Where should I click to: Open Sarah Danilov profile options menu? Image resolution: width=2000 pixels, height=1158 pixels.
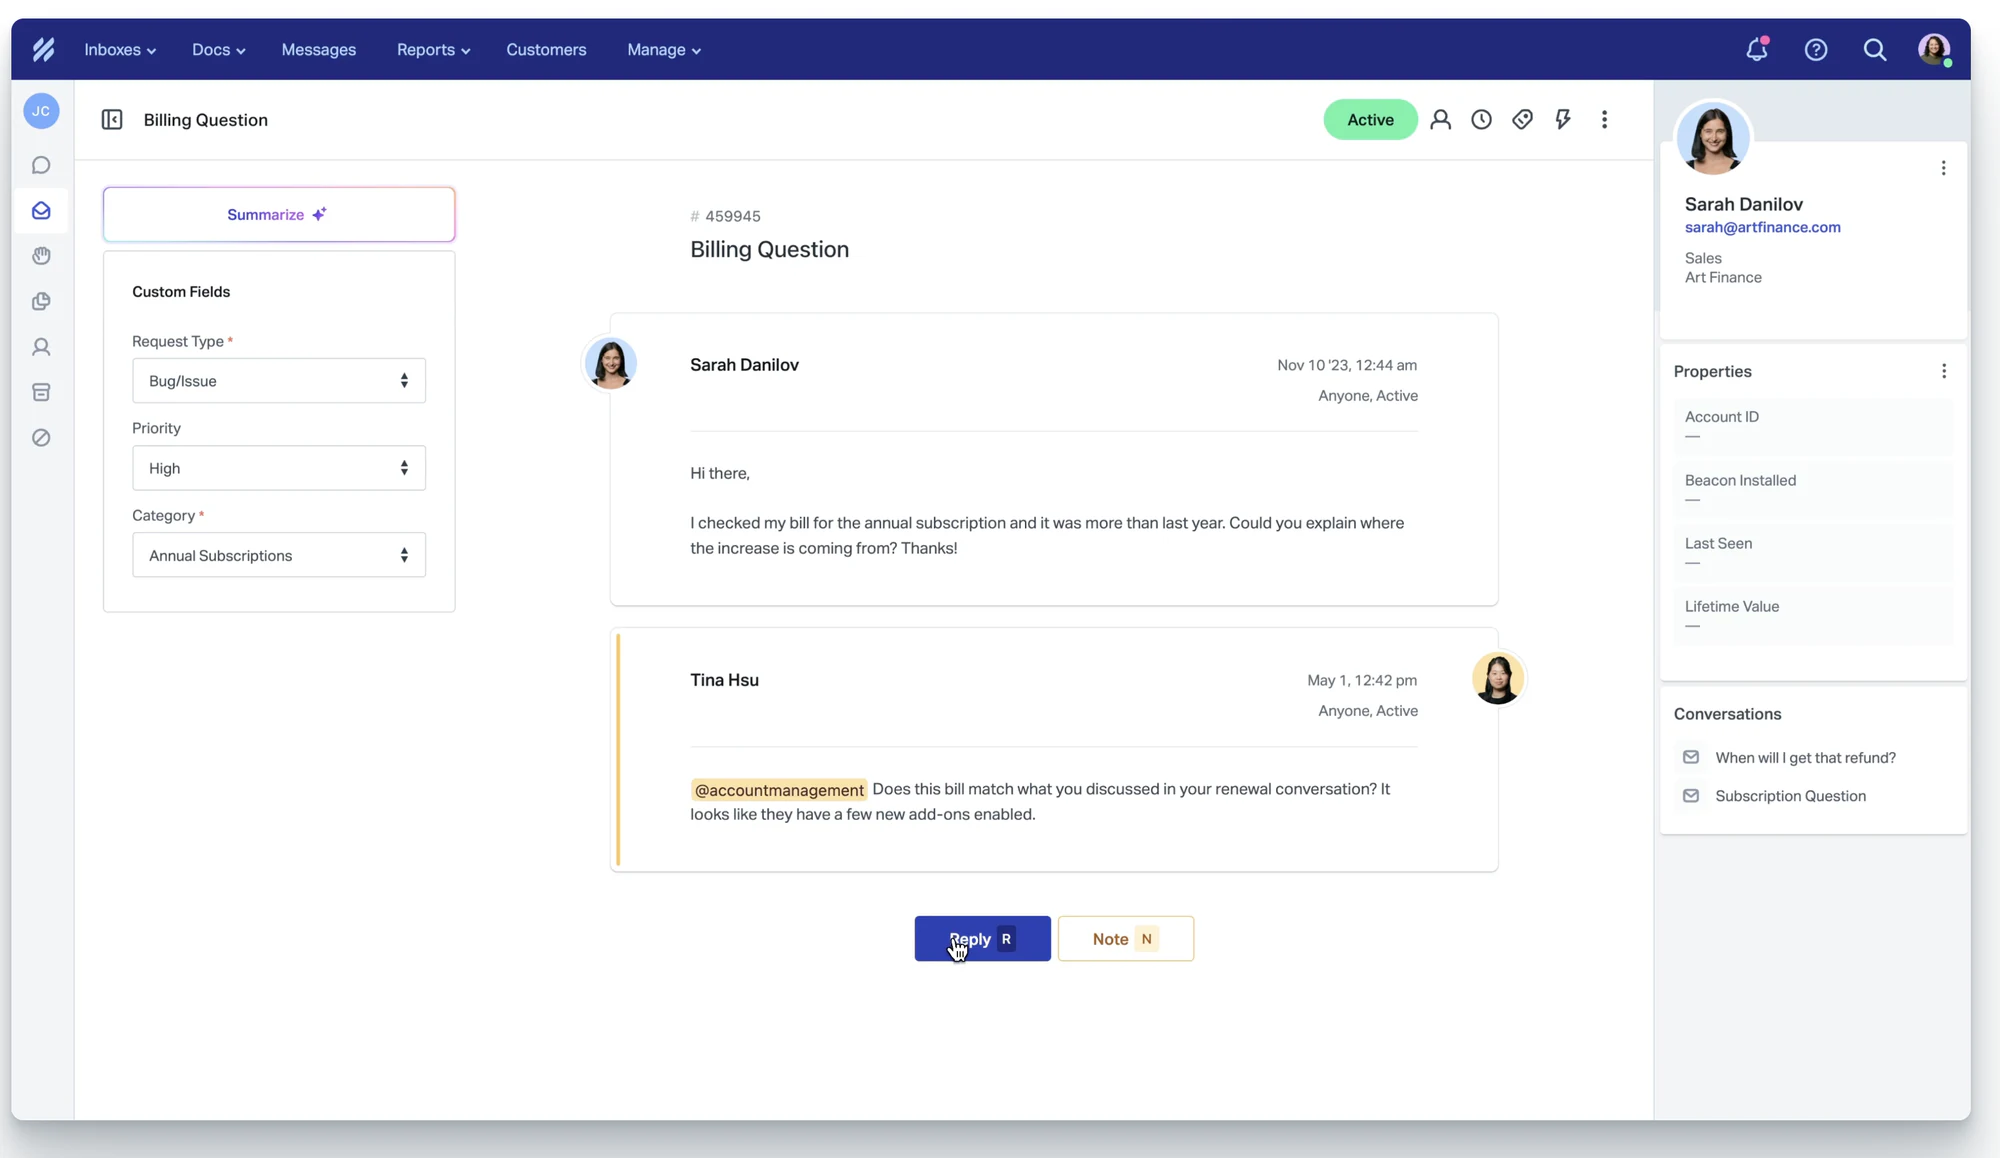coord(1943,168)
